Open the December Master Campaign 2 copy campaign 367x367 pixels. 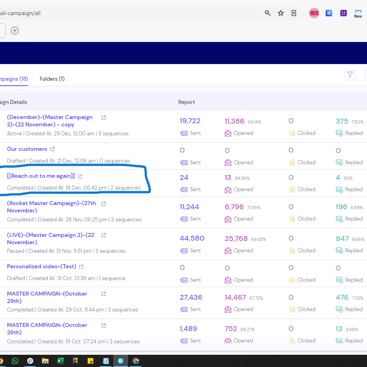point(50,121)
